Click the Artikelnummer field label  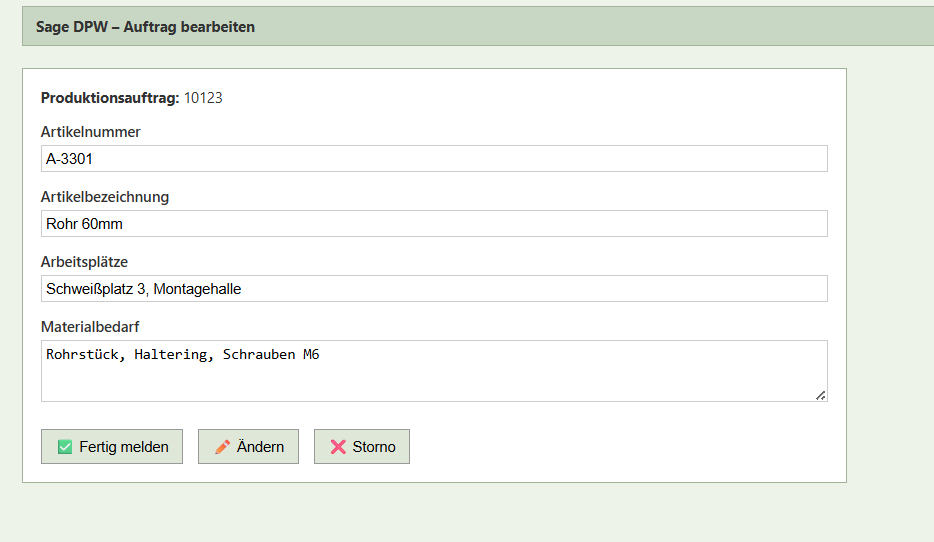pos(91,132)
